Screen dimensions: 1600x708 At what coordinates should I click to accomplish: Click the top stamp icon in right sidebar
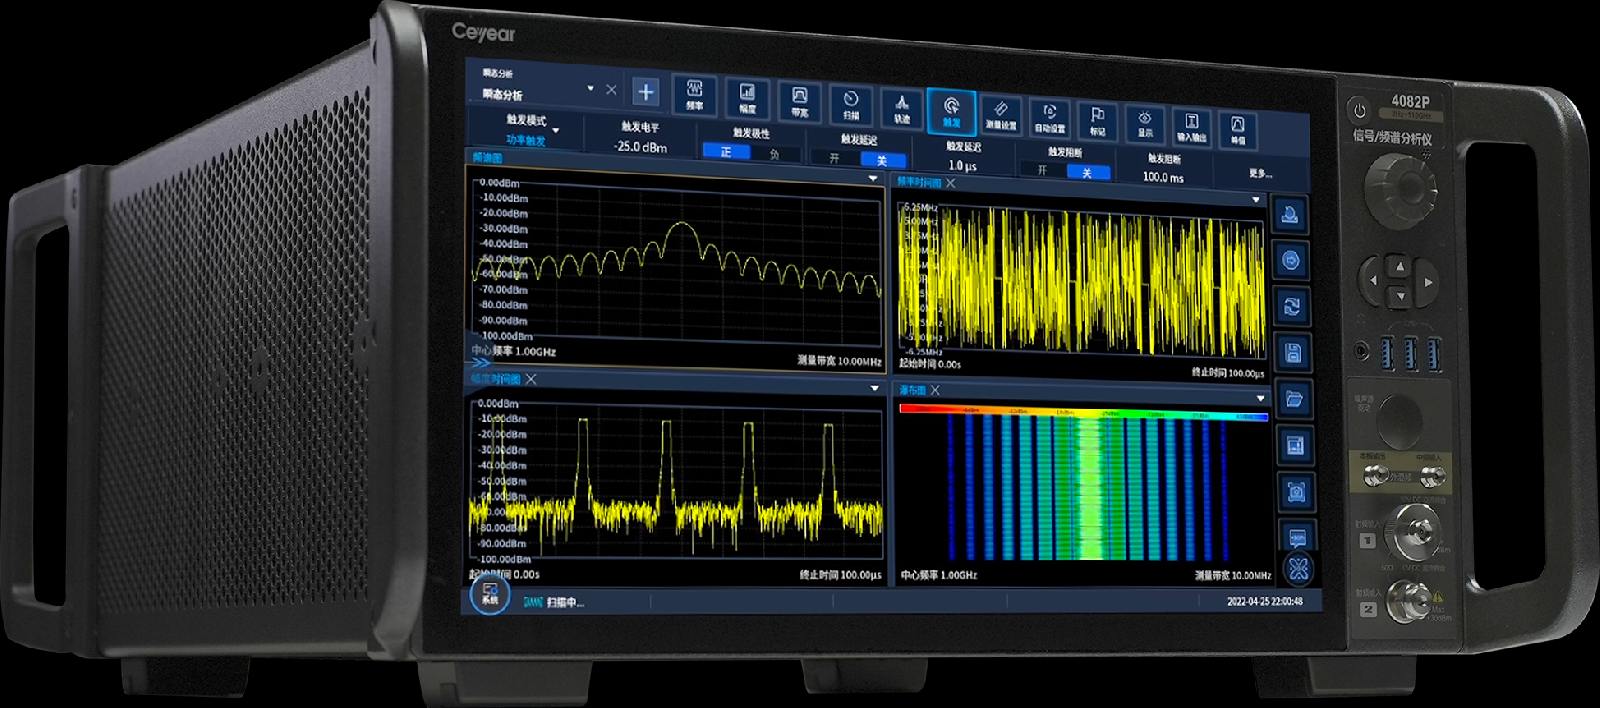1290,215
